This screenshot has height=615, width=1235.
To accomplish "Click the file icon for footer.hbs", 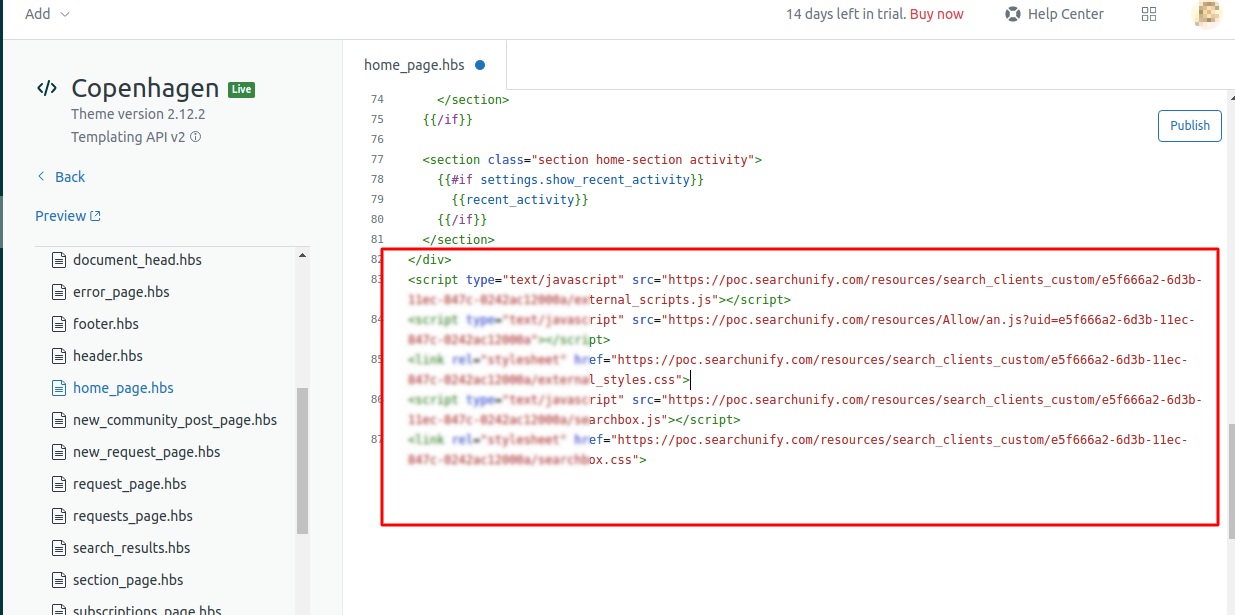I will tap(58, 324).
